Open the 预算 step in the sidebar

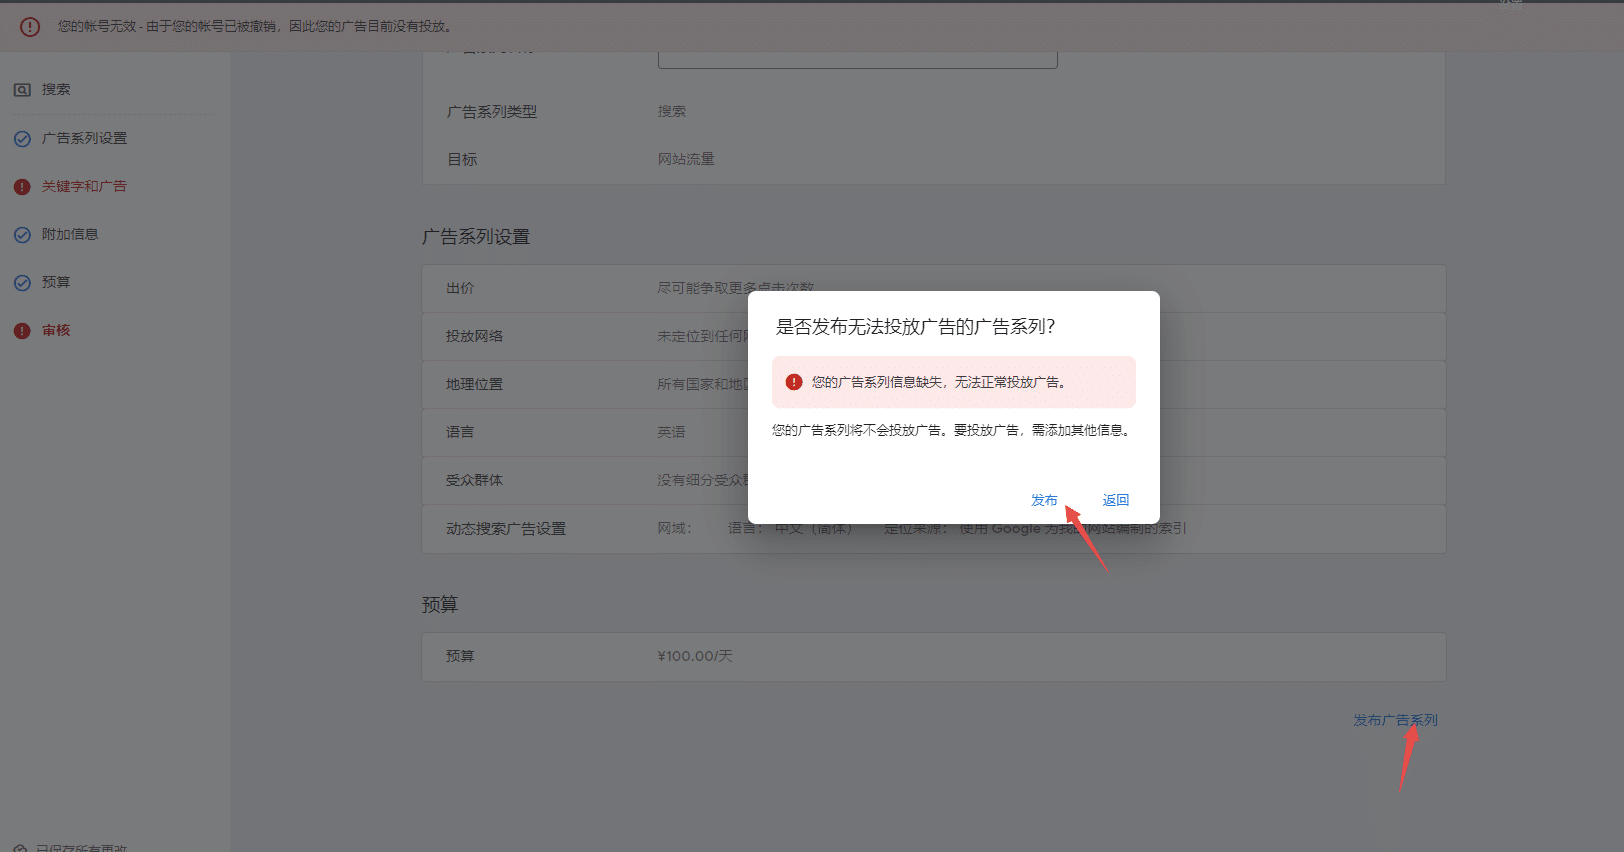click(x=56, y=282)
